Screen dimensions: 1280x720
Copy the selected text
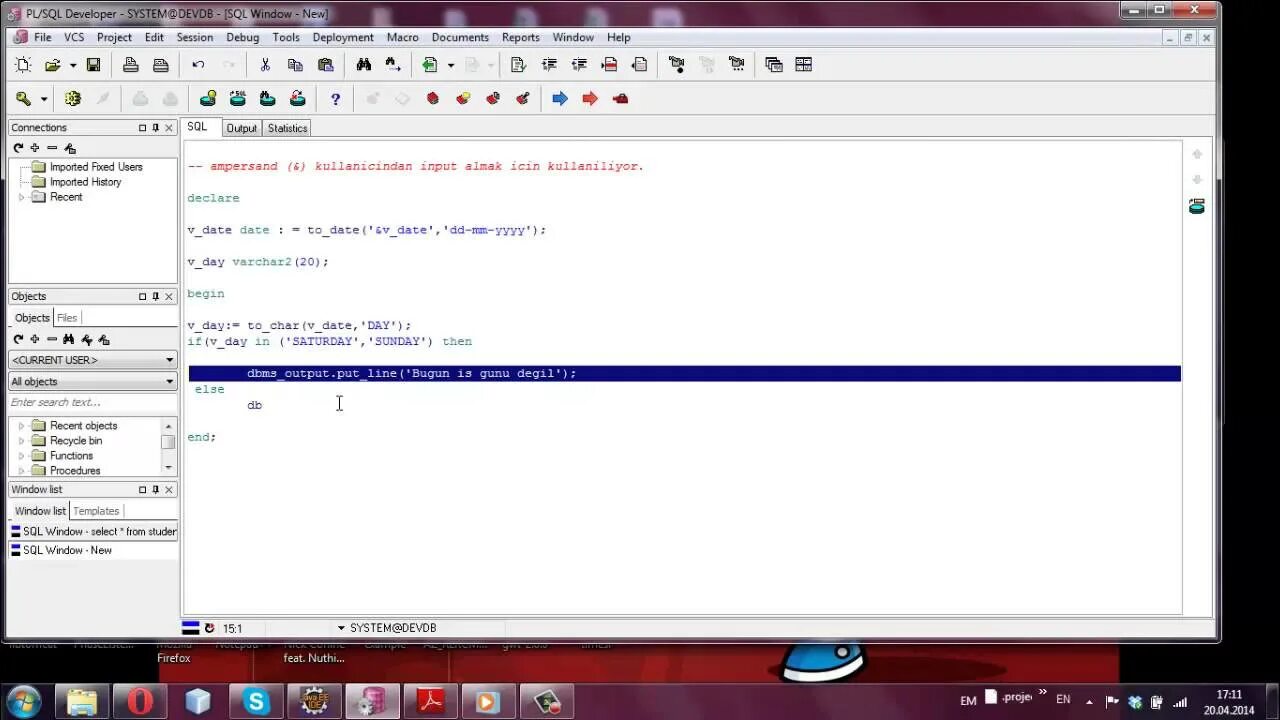[x=295, y=65]
